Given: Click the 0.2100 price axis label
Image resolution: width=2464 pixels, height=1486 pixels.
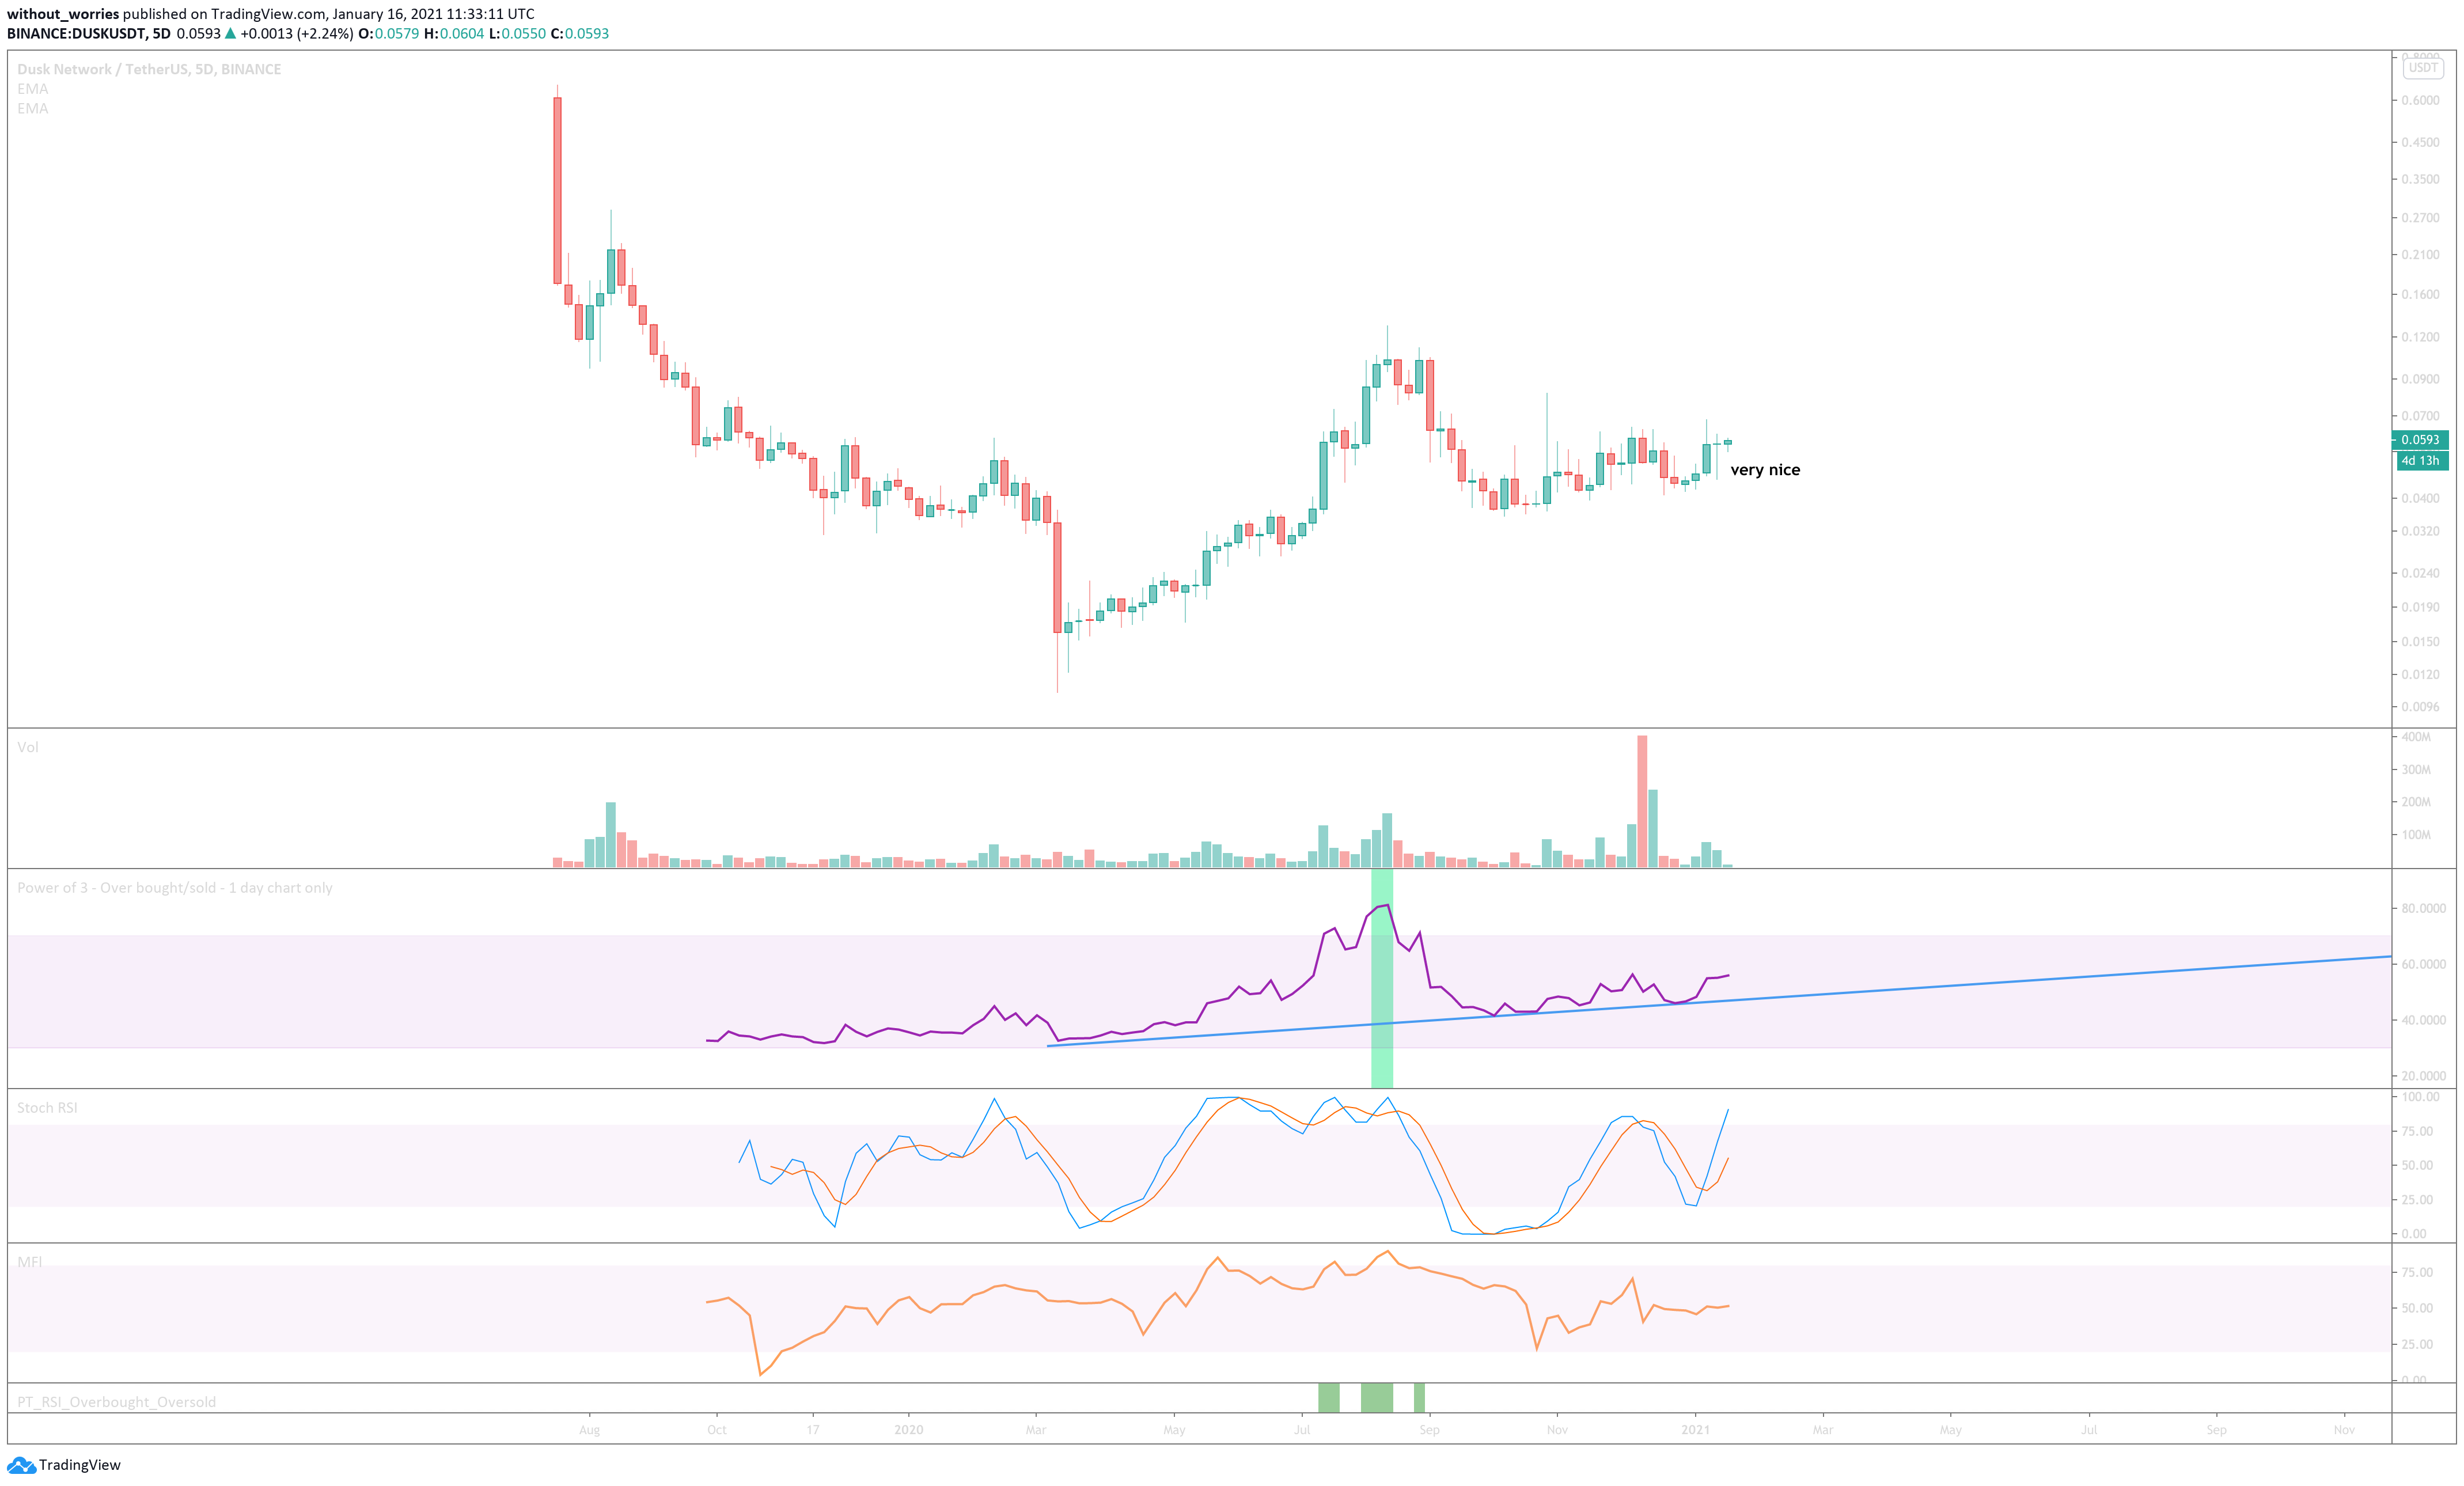Looking at the screenshot, I should click(2420, 255).
